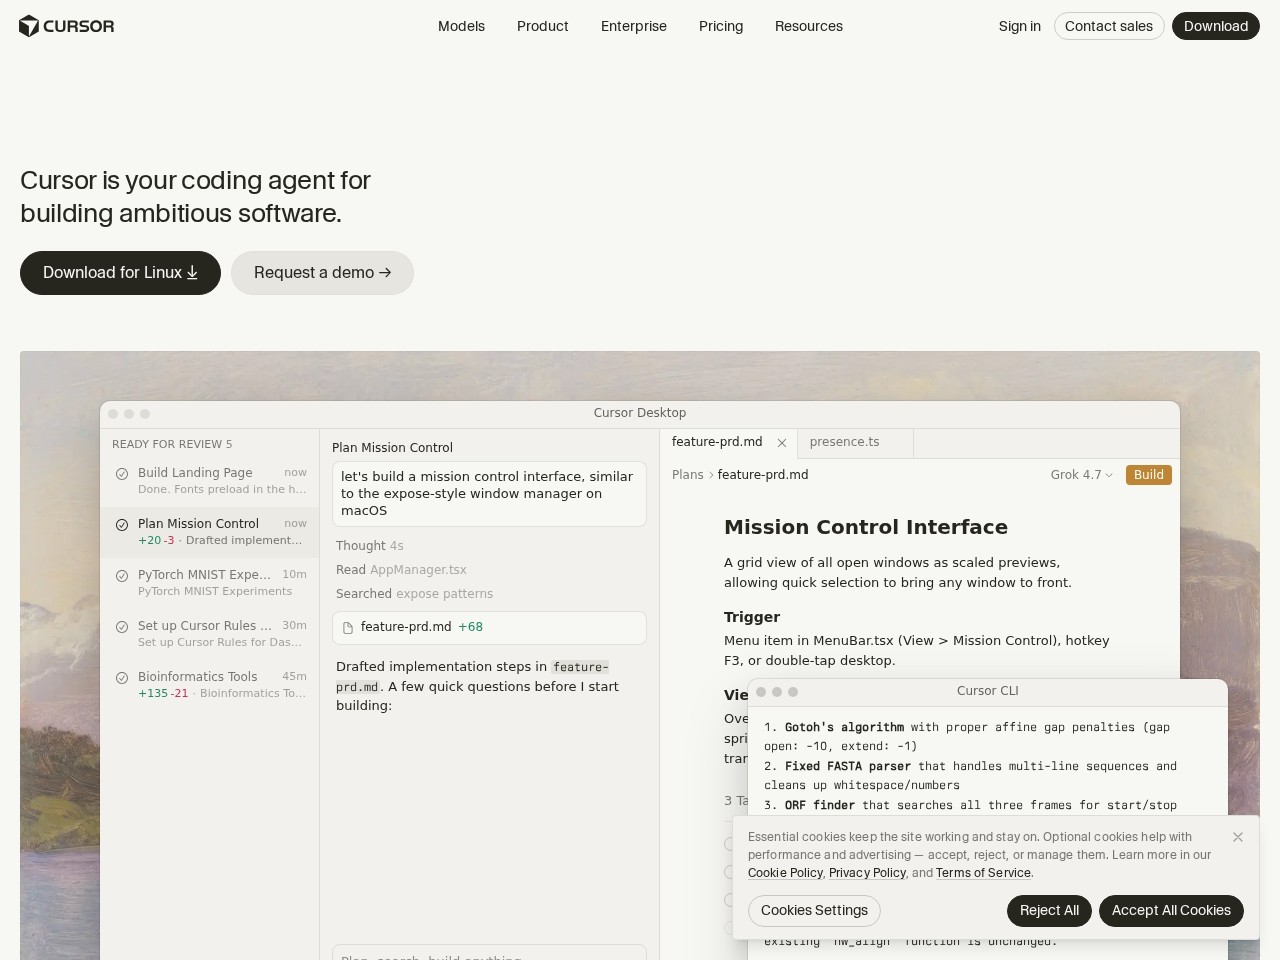
Task: Click the 'Read AppManager.tsx' step
Action: pos(401,570)
